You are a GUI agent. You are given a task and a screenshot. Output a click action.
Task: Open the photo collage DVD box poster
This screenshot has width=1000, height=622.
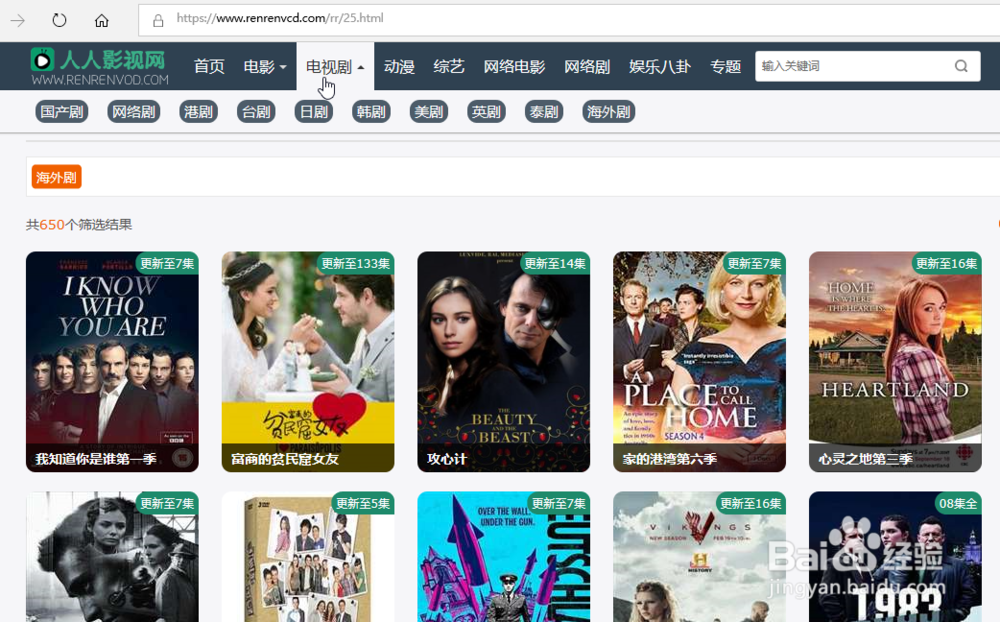(x=308, y=557)
